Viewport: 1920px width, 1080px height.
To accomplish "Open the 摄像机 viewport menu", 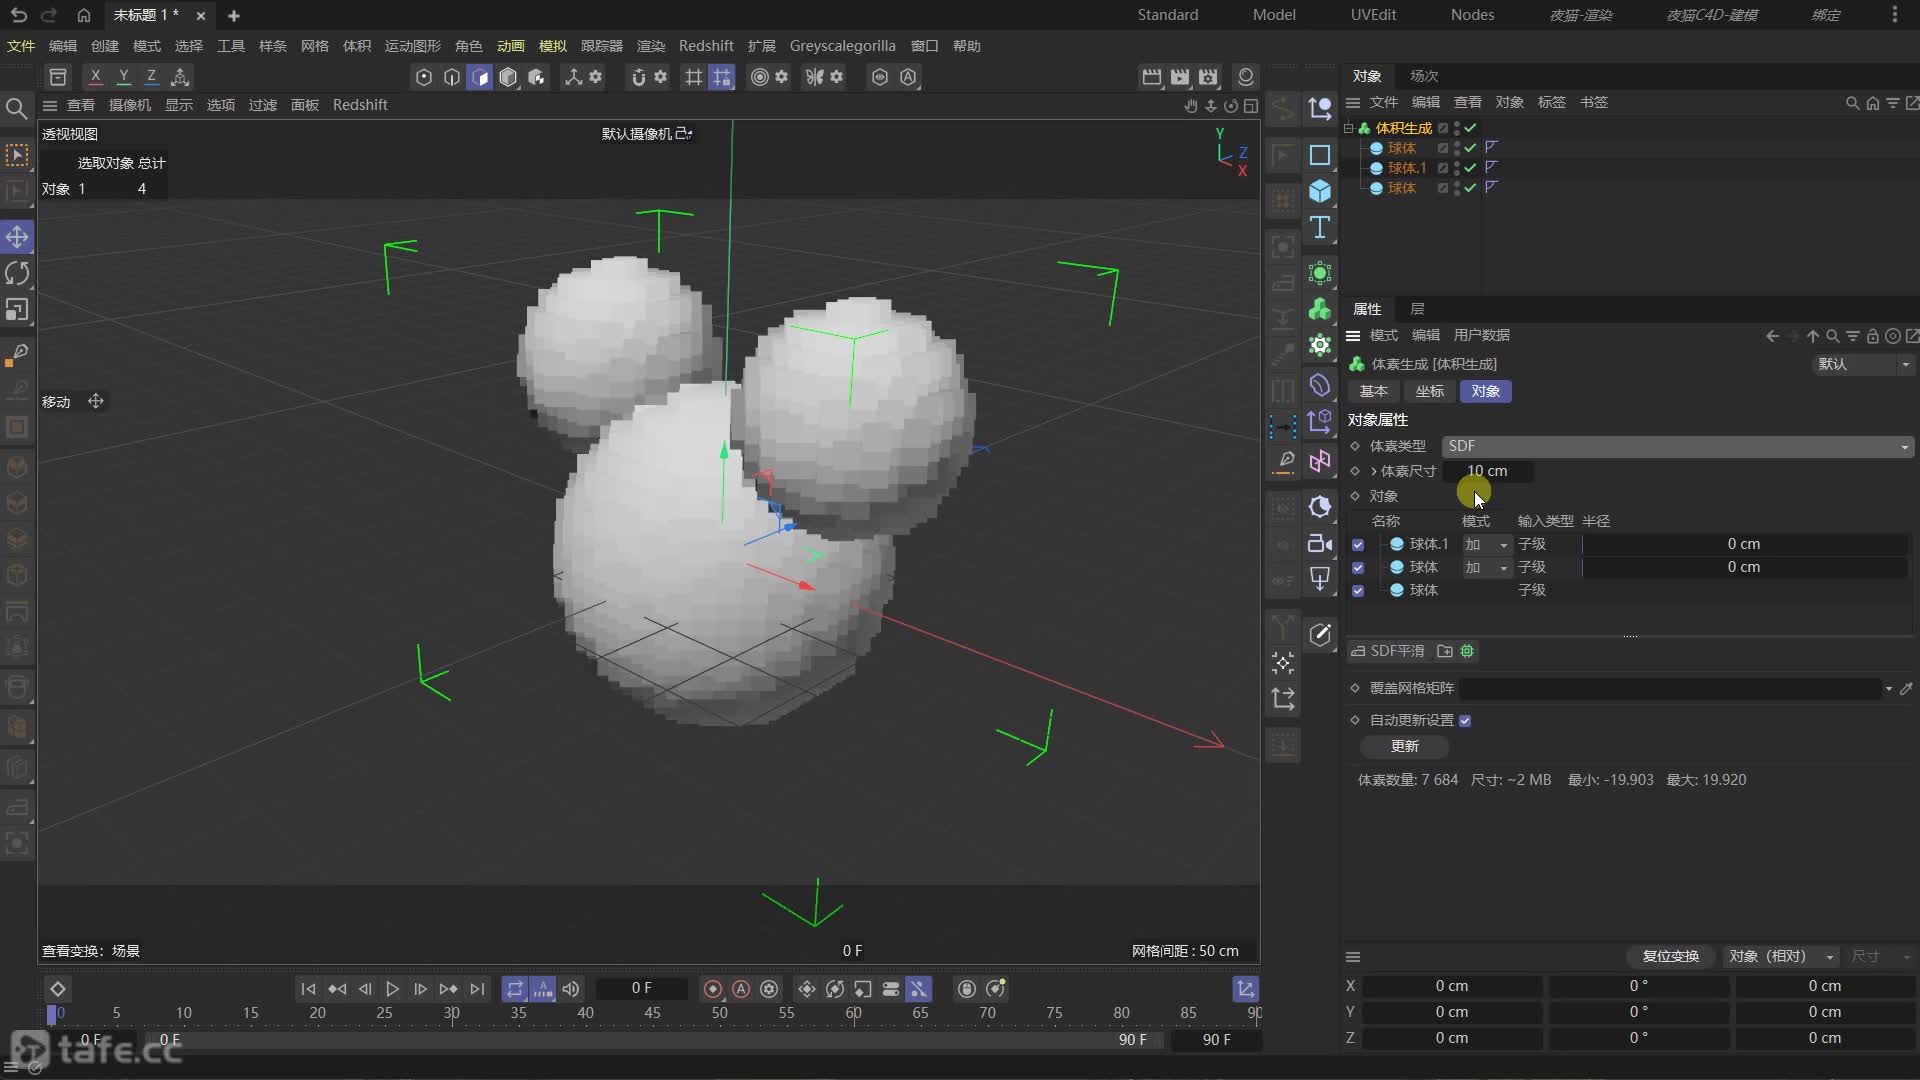I will tap(129, 105).
